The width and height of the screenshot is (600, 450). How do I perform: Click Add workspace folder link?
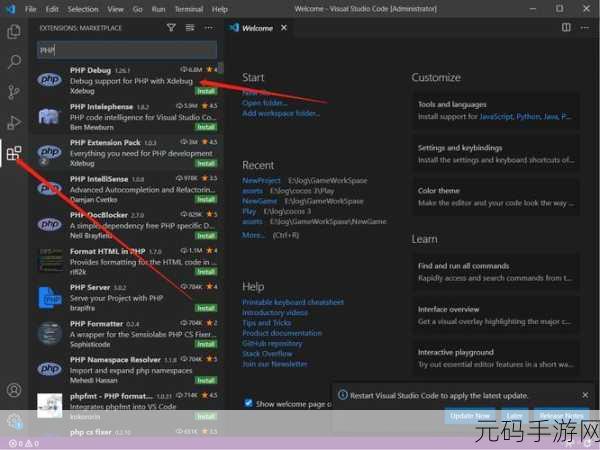pos(281,114)
